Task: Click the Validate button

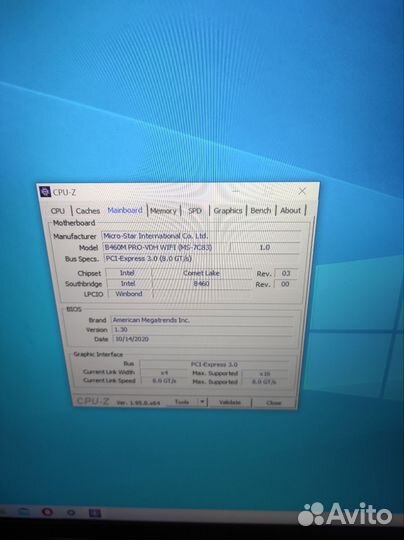Action: coord(230,402)
